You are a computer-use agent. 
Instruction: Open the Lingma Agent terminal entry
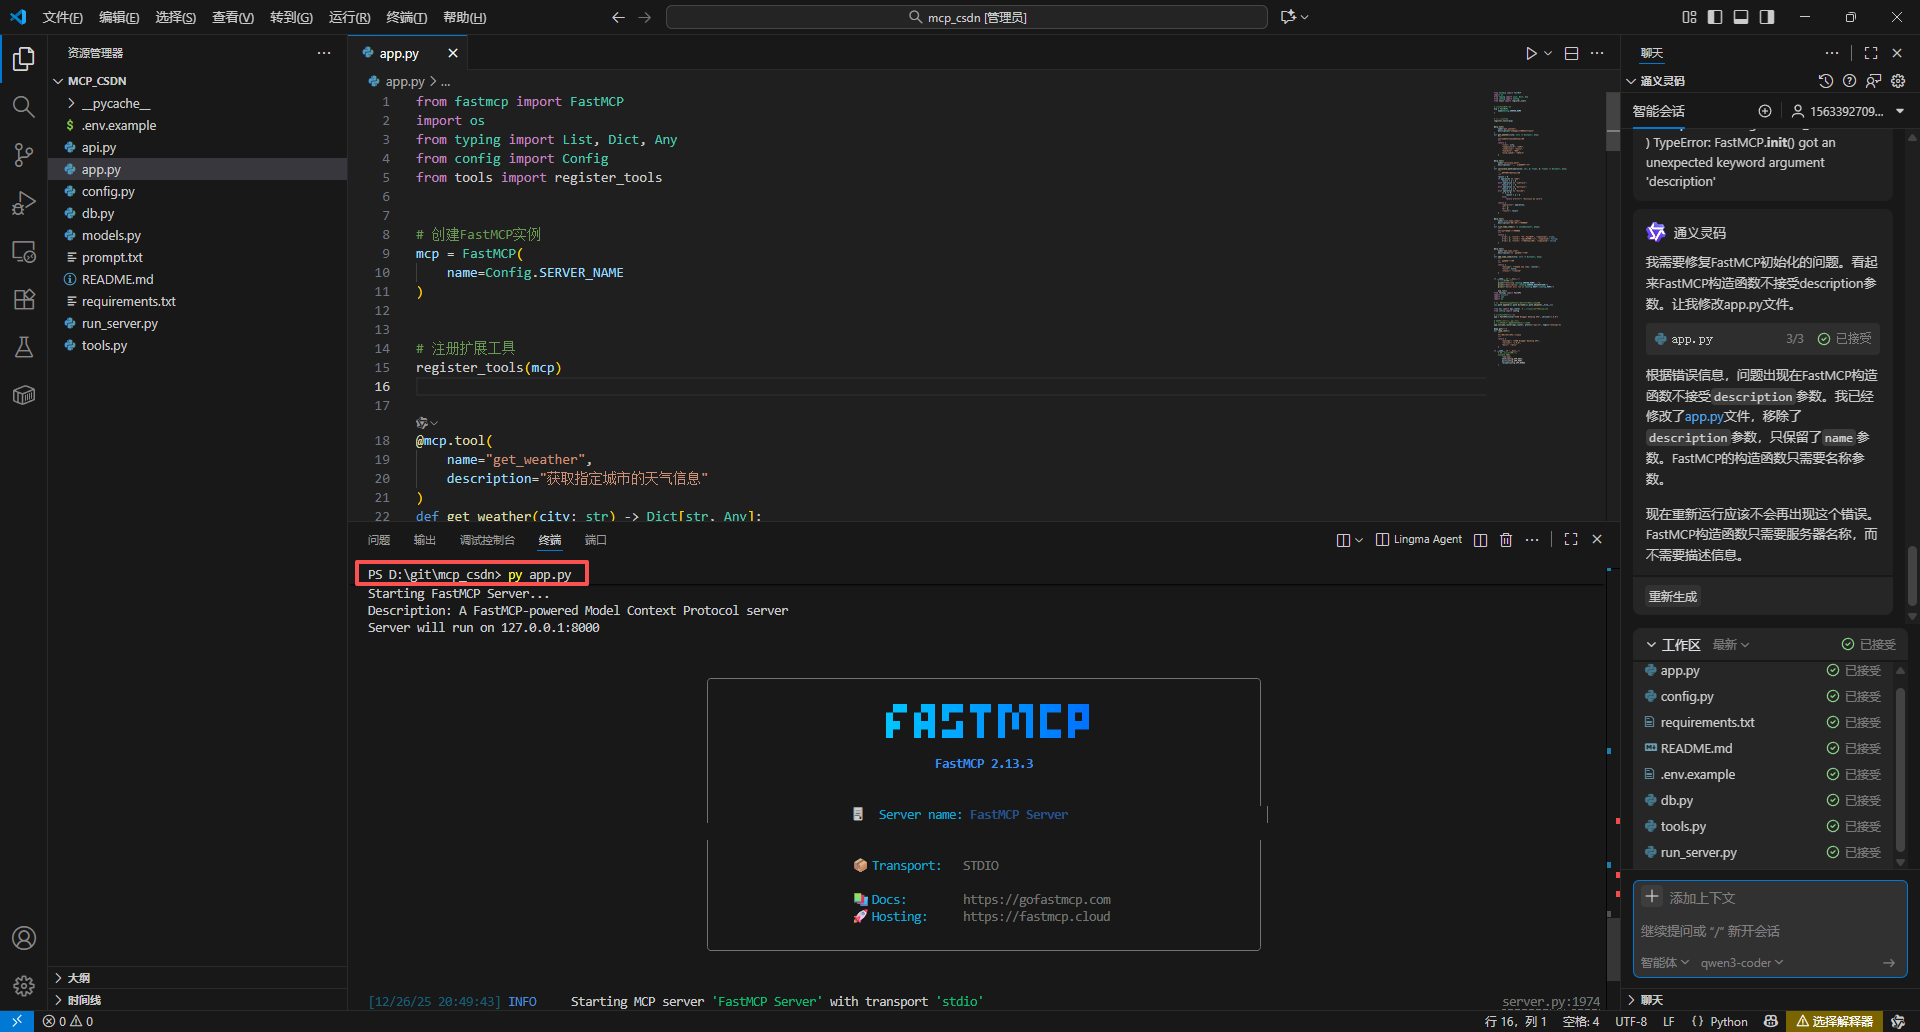coord(1419,540)
